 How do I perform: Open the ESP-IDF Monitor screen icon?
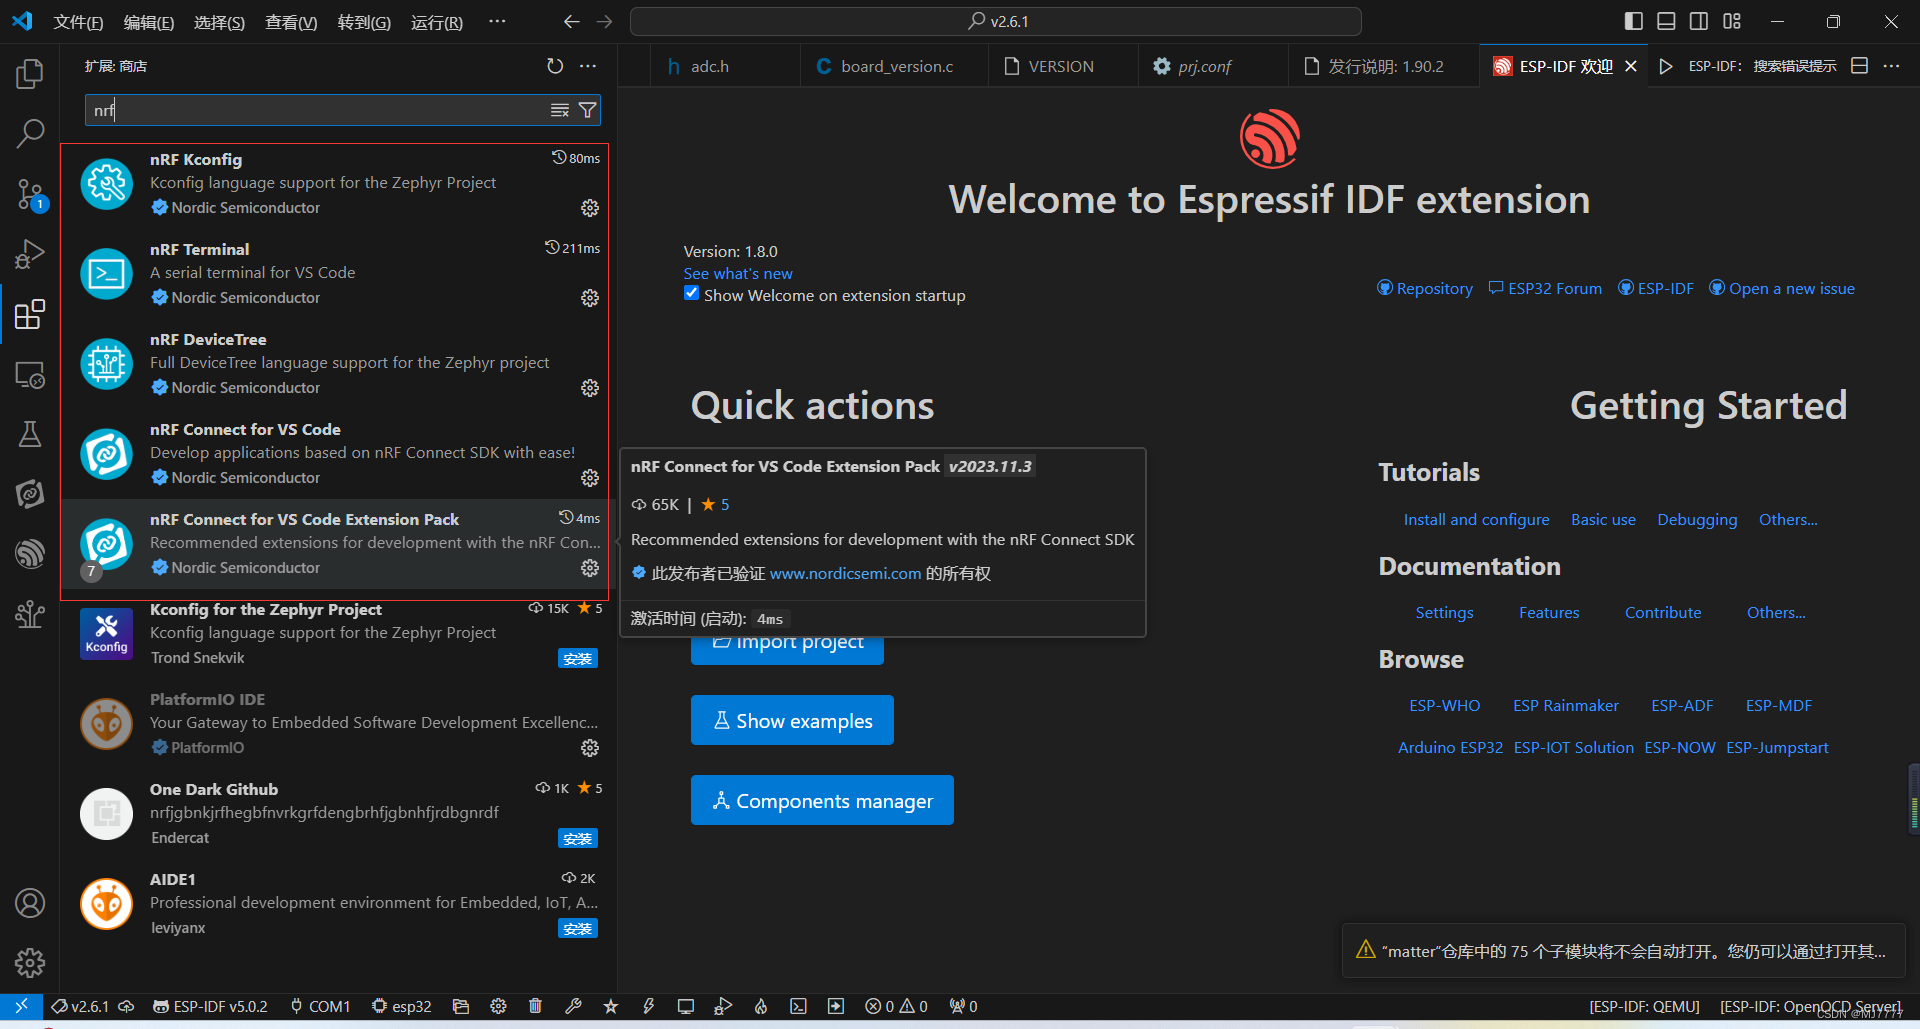pos(686,1006)
